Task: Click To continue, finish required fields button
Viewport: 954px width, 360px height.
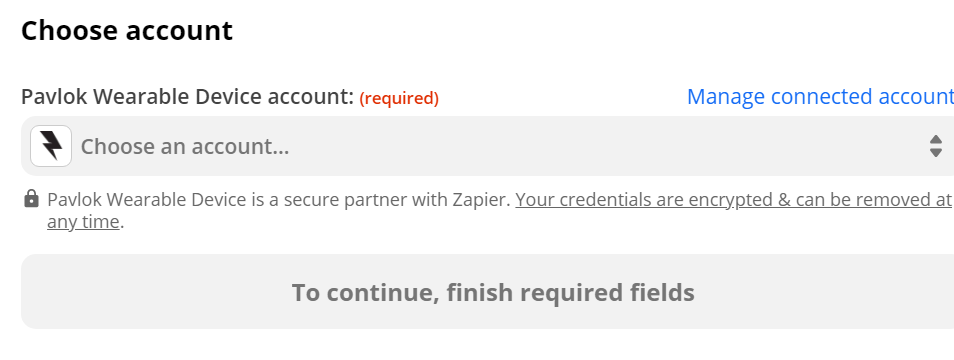Action: [487, 292]
